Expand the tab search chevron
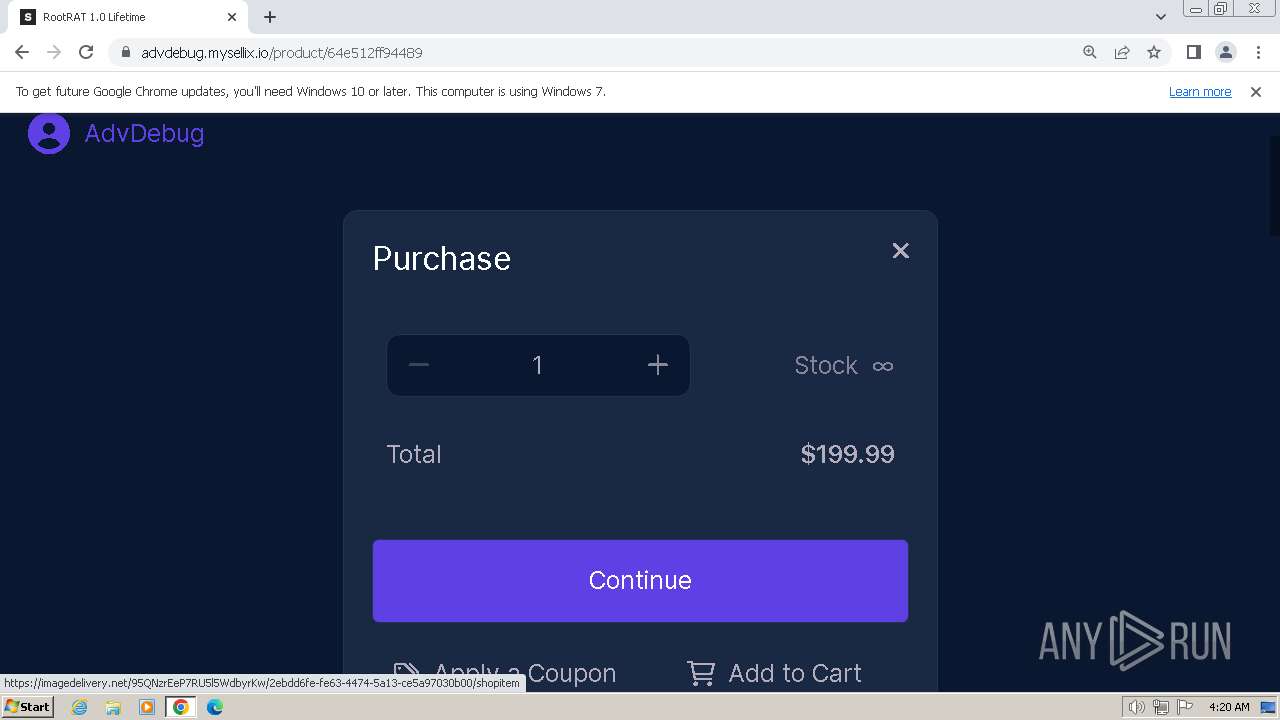Viewport: 1280px width, 720px height. click(1160, 17)
